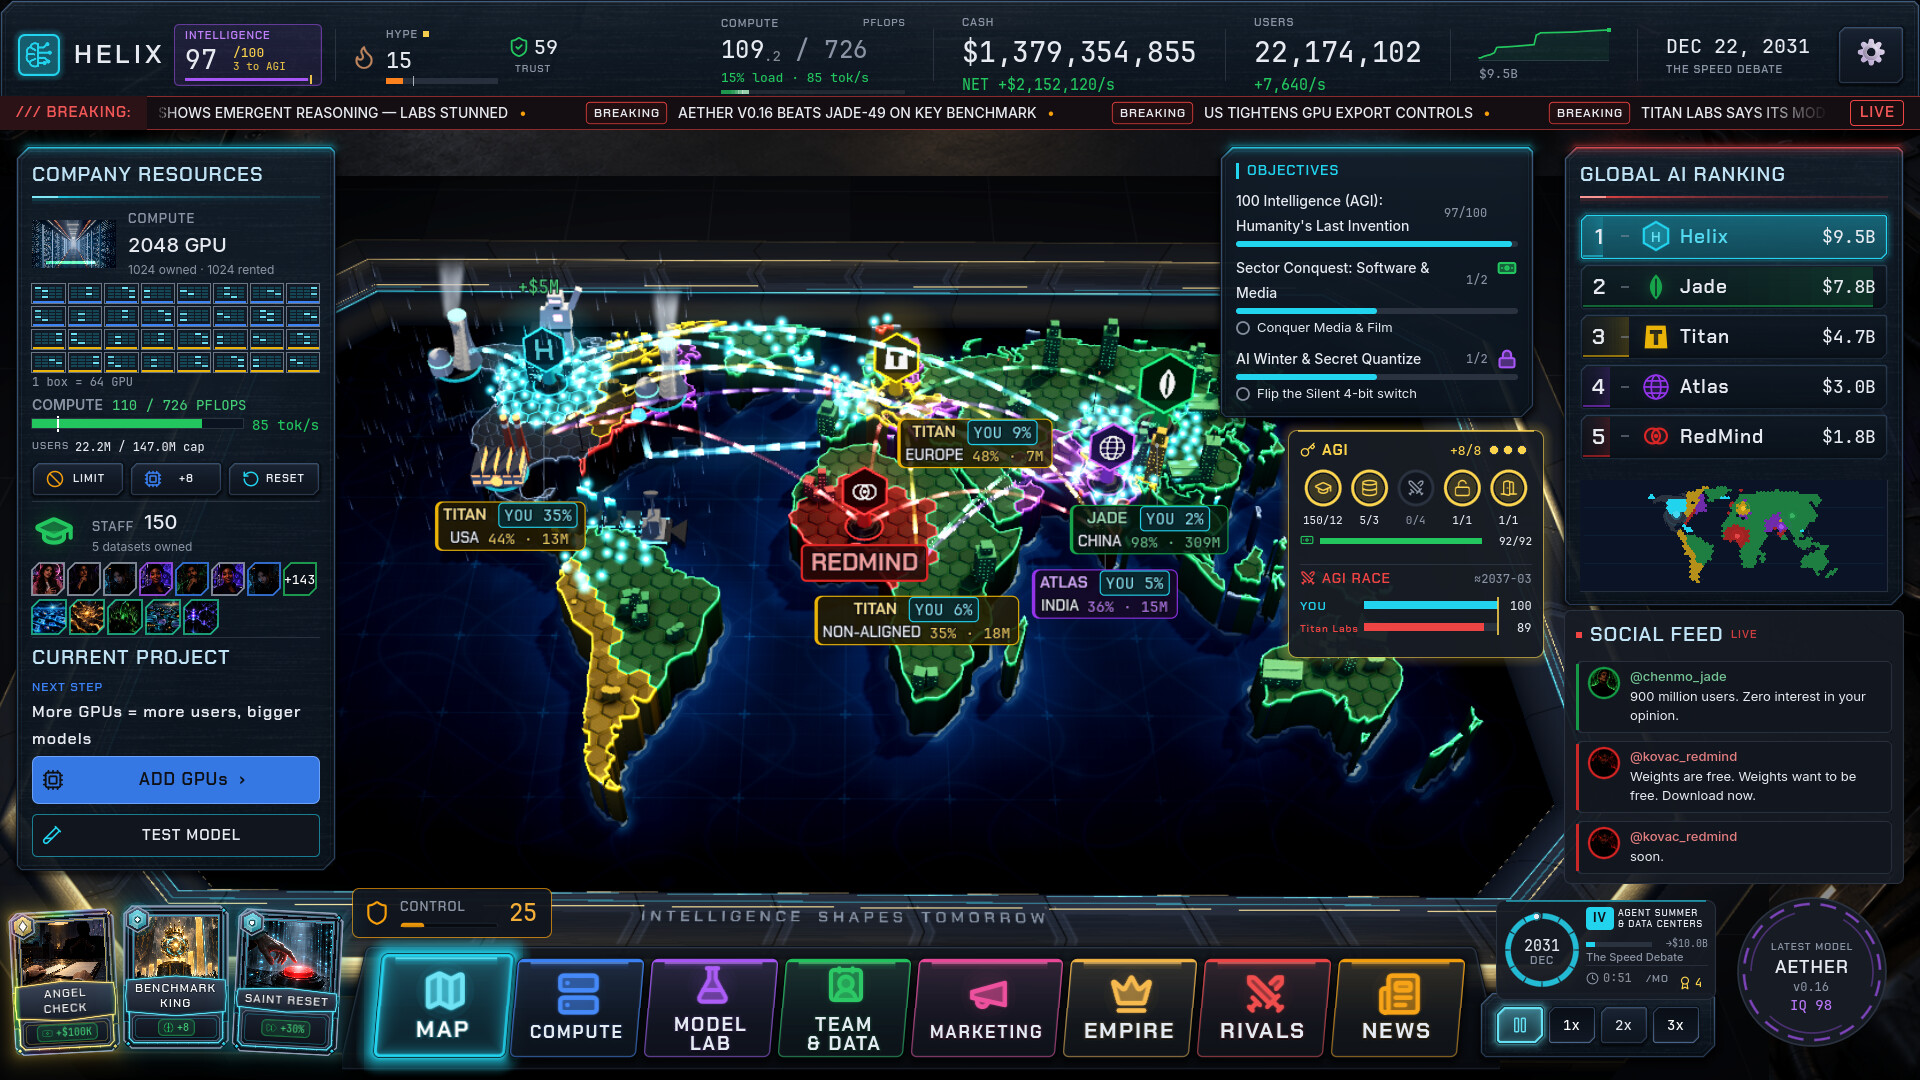Click the staff graduation cap icon

(x=54, y=531)
